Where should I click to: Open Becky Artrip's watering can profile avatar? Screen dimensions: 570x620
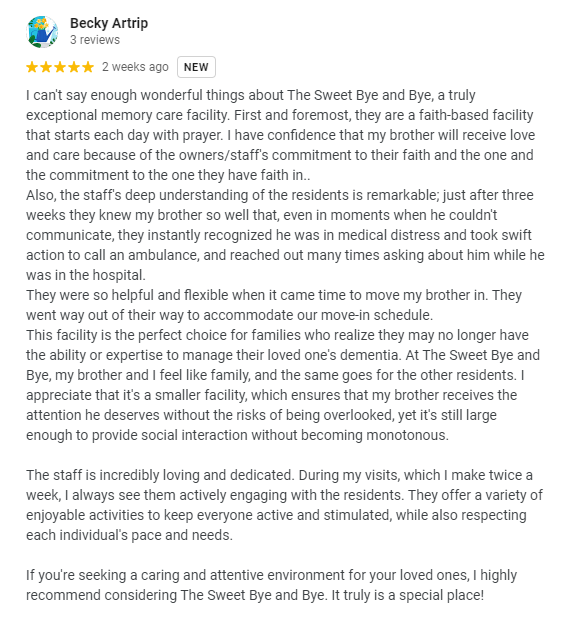[x=42, y=32]
